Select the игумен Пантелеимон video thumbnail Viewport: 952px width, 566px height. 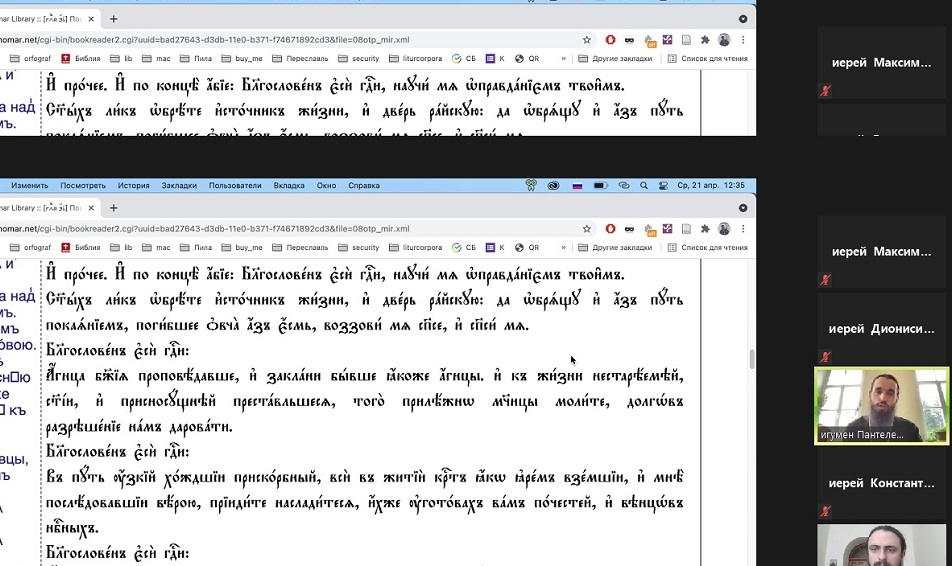click(881, 405)
